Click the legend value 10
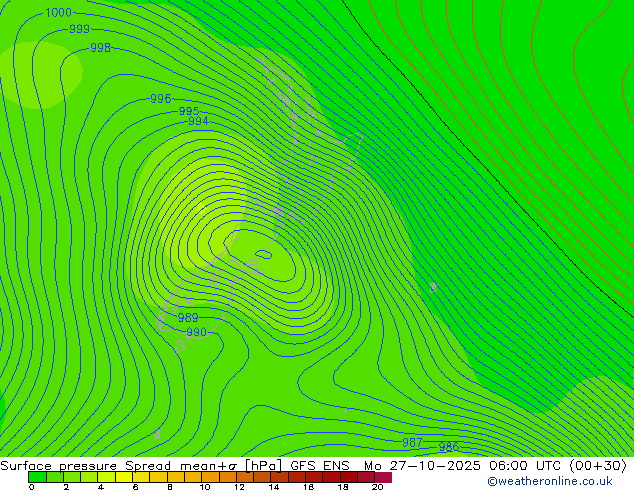This screenshot has width=634, height=490. (205, 487)
